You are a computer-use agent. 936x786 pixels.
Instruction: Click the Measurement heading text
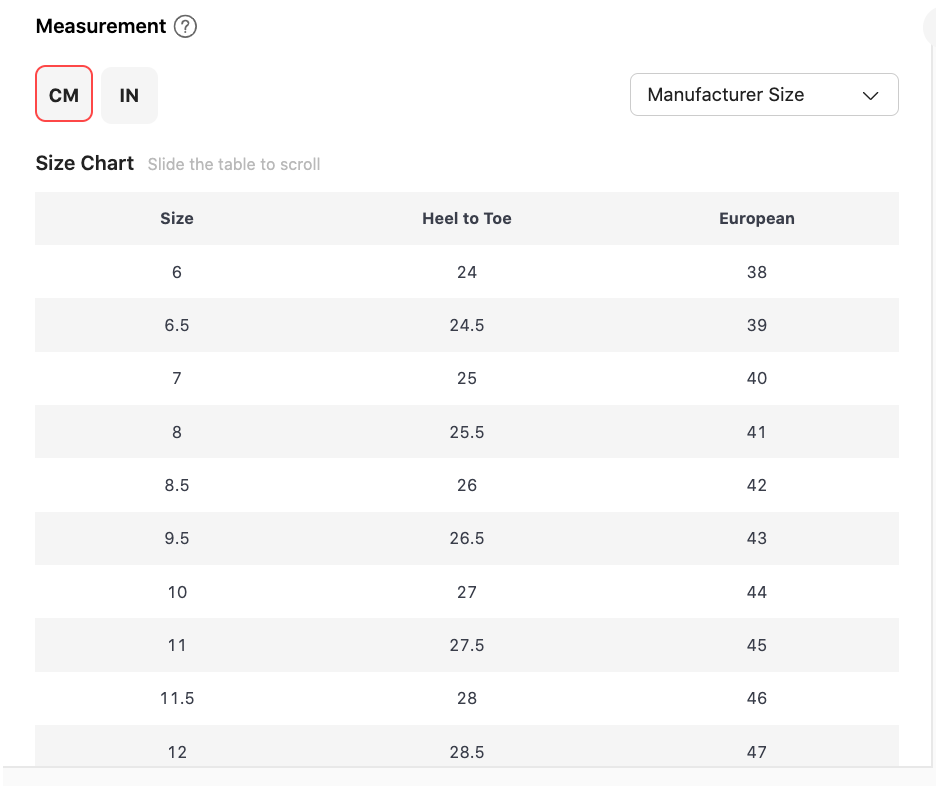coord(101,26)
